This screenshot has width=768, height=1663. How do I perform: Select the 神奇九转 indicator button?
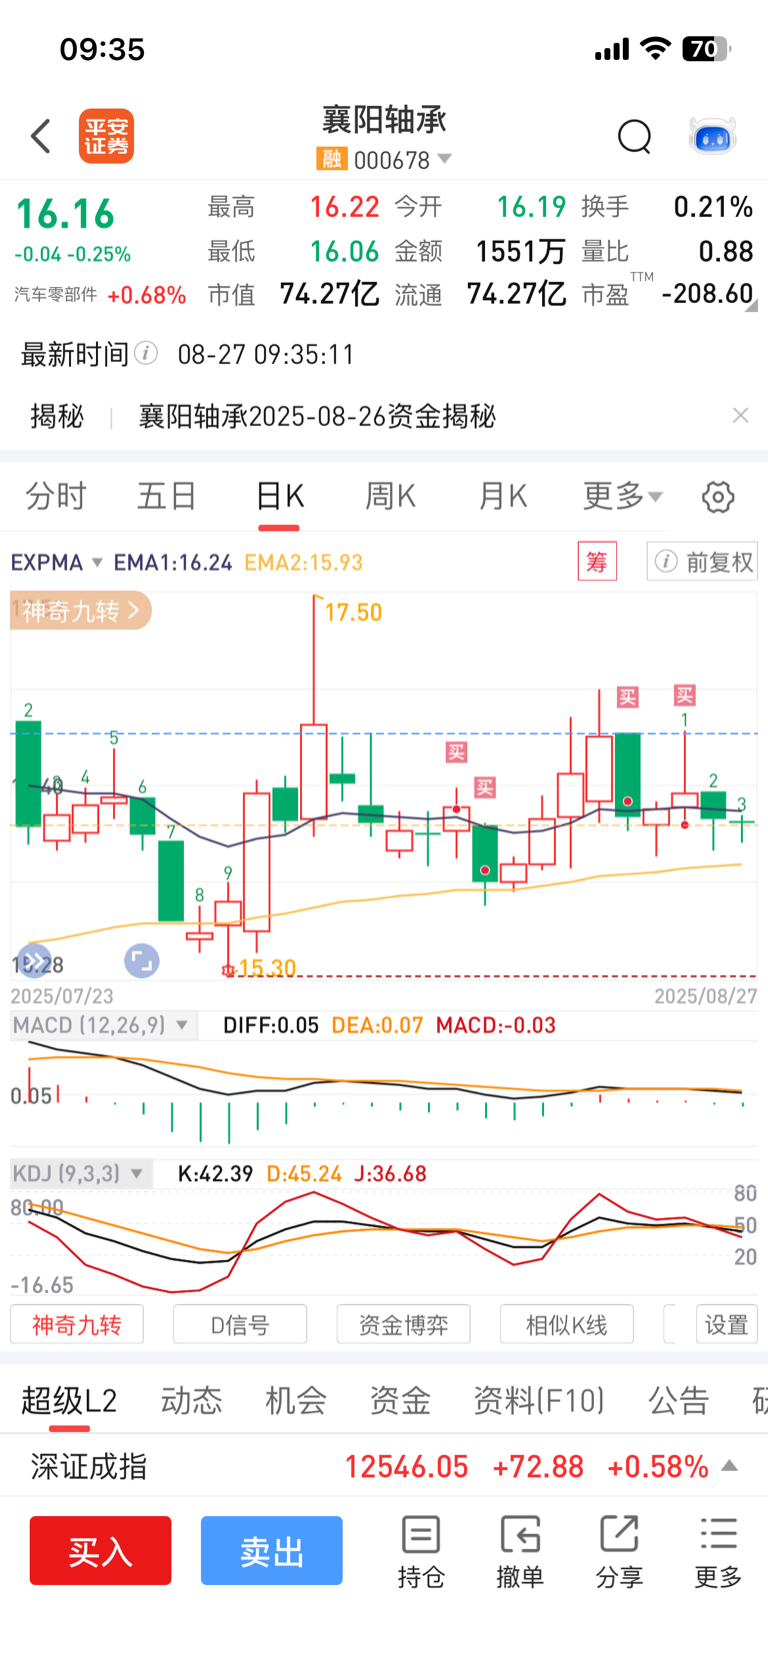[x=77, y=1325]
